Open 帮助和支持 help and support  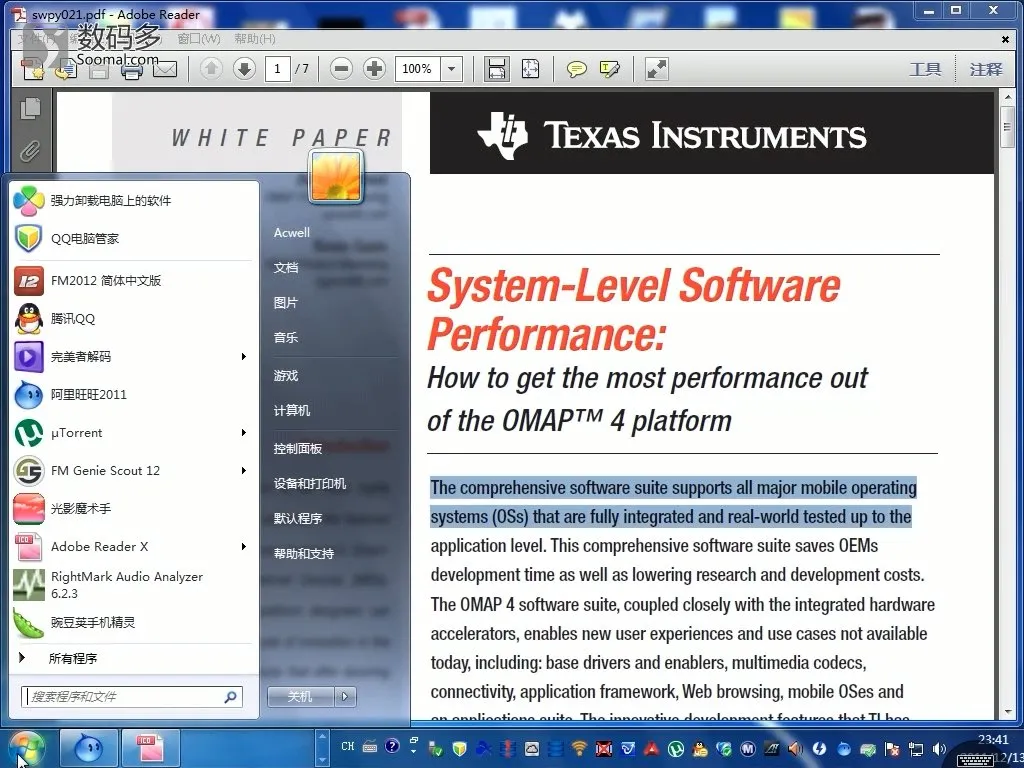click(x=304, y=554)
